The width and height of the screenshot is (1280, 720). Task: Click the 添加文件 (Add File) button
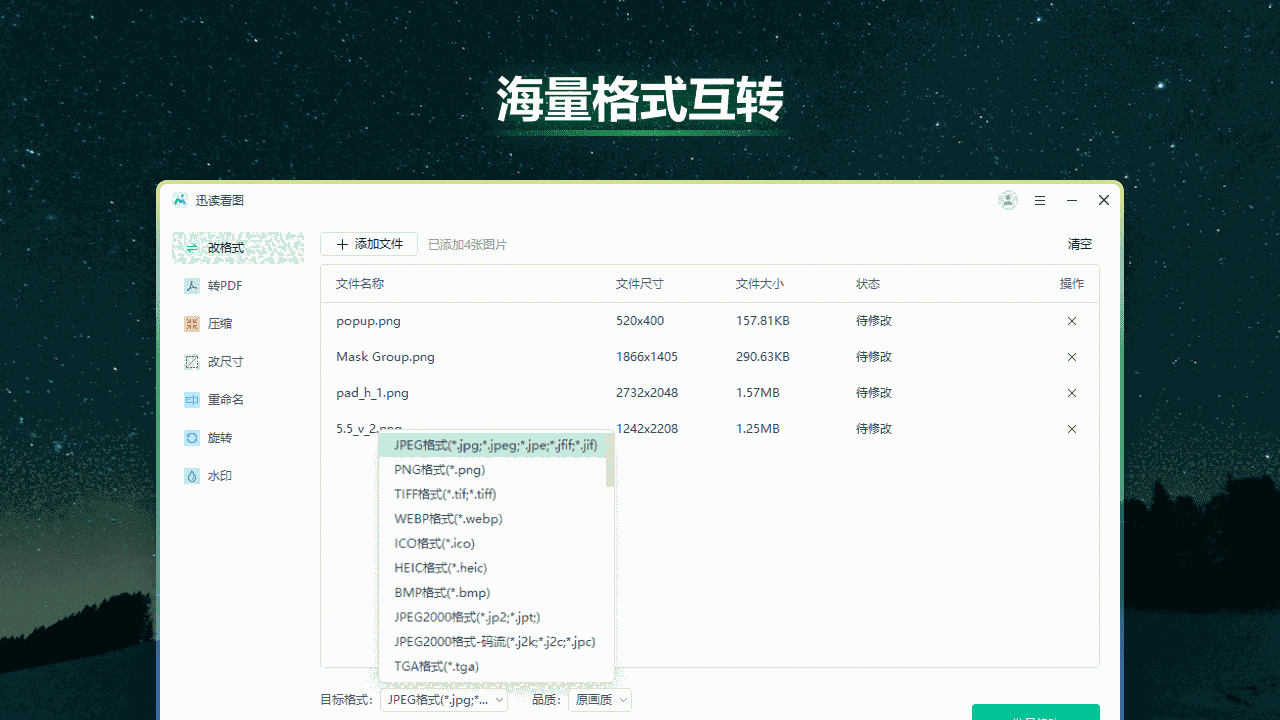(x=368, y=243)
